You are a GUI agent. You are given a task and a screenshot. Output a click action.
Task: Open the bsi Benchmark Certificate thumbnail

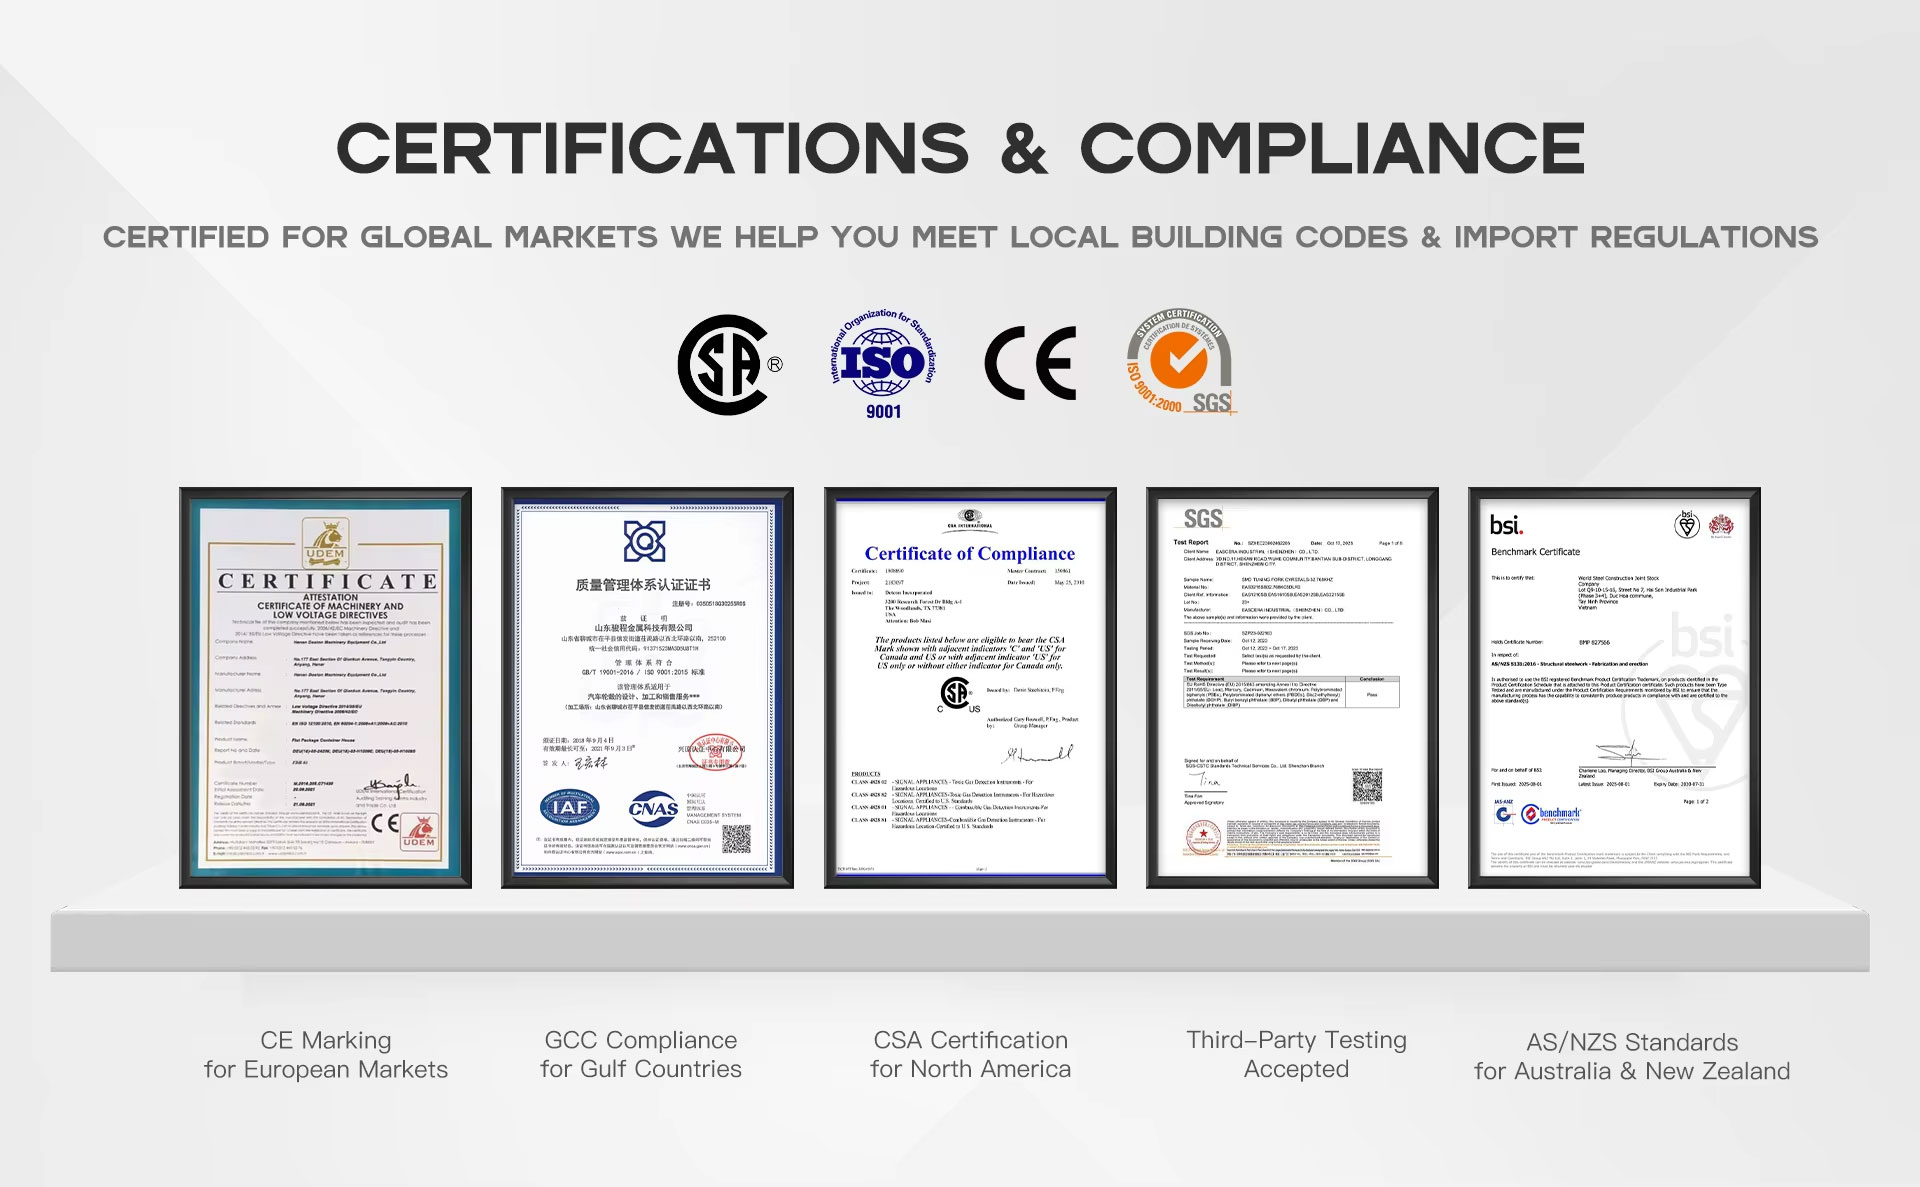pos(1614,688)
